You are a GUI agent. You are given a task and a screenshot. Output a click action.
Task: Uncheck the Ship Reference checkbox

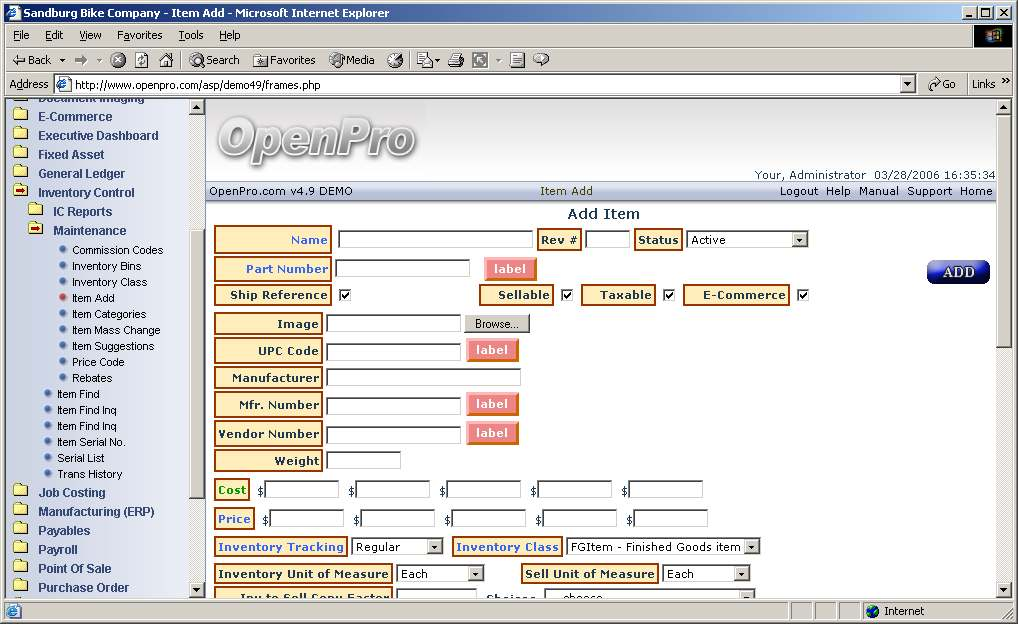(x=345, y=295)
